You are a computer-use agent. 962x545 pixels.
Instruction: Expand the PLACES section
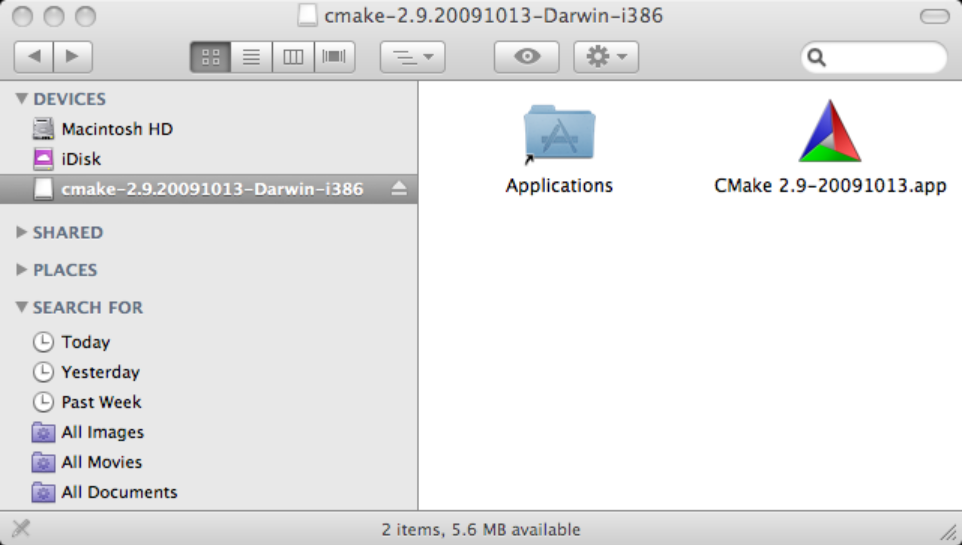[x=21, y=269]
